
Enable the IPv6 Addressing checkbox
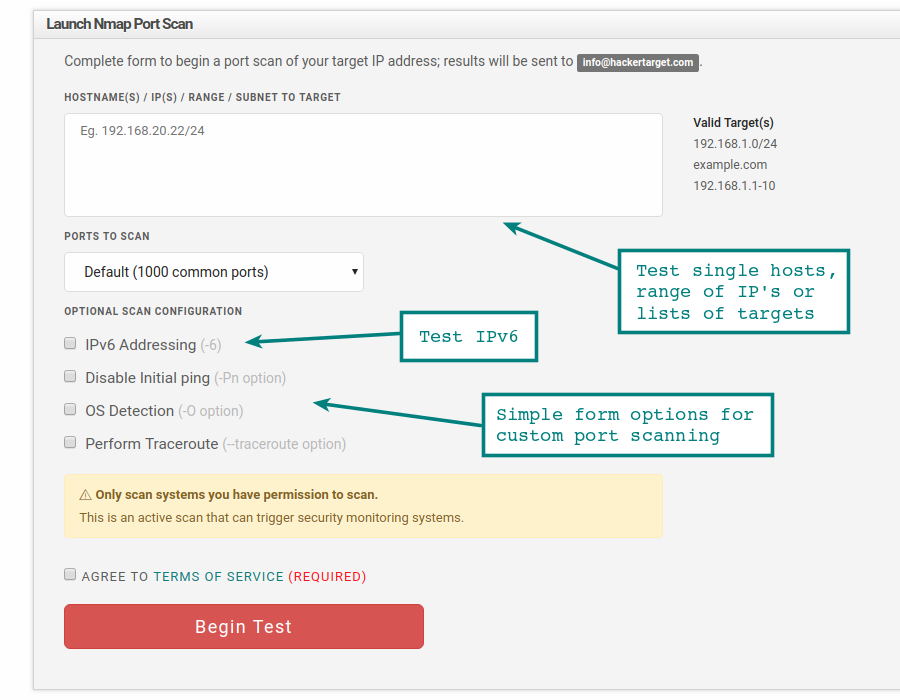pyautogui.click(x=70, y=344)
